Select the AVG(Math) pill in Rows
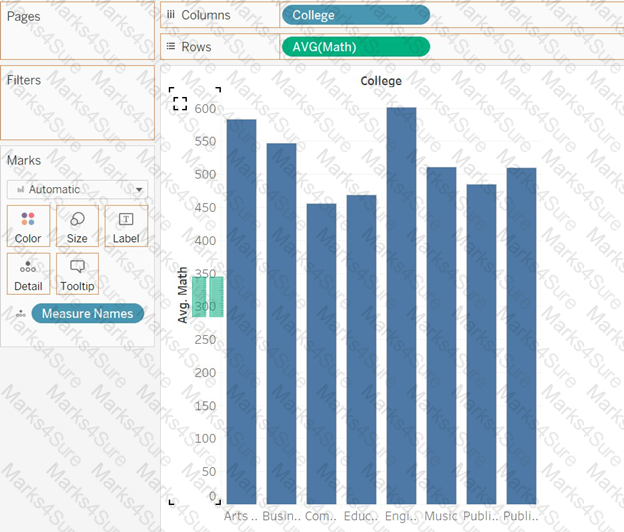Image resolution: width=624 pixels, height=532 pixels. coord(356,47)
